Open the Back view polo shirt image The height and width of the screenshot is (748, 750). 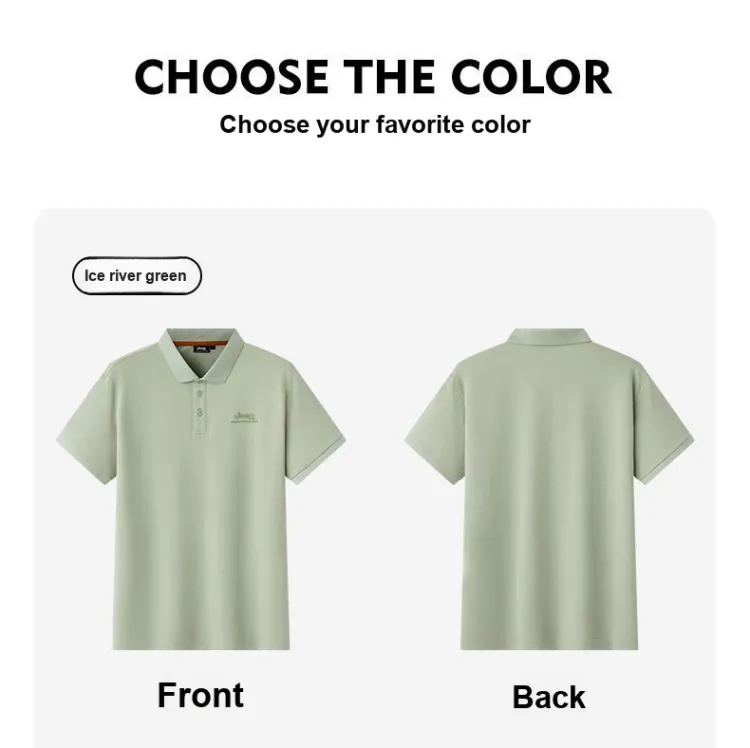click(549, 489)
